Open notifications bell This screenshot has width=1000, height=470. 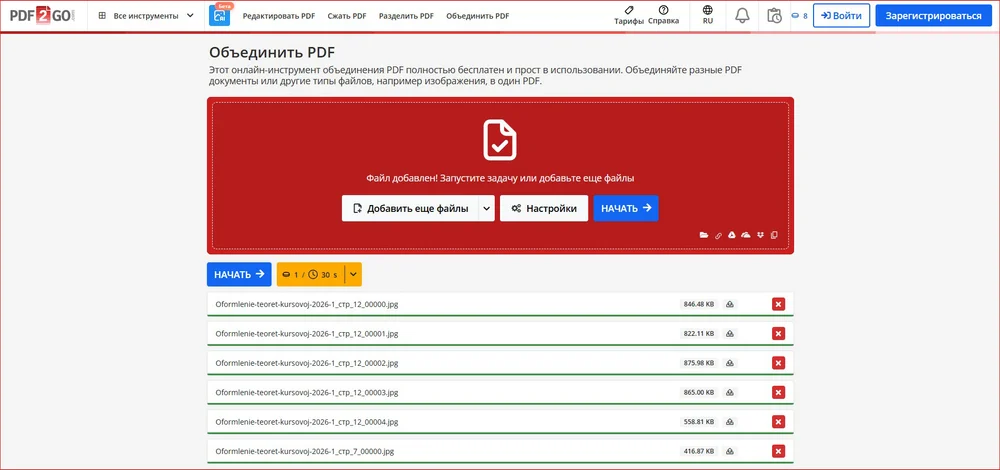[742, 16]
